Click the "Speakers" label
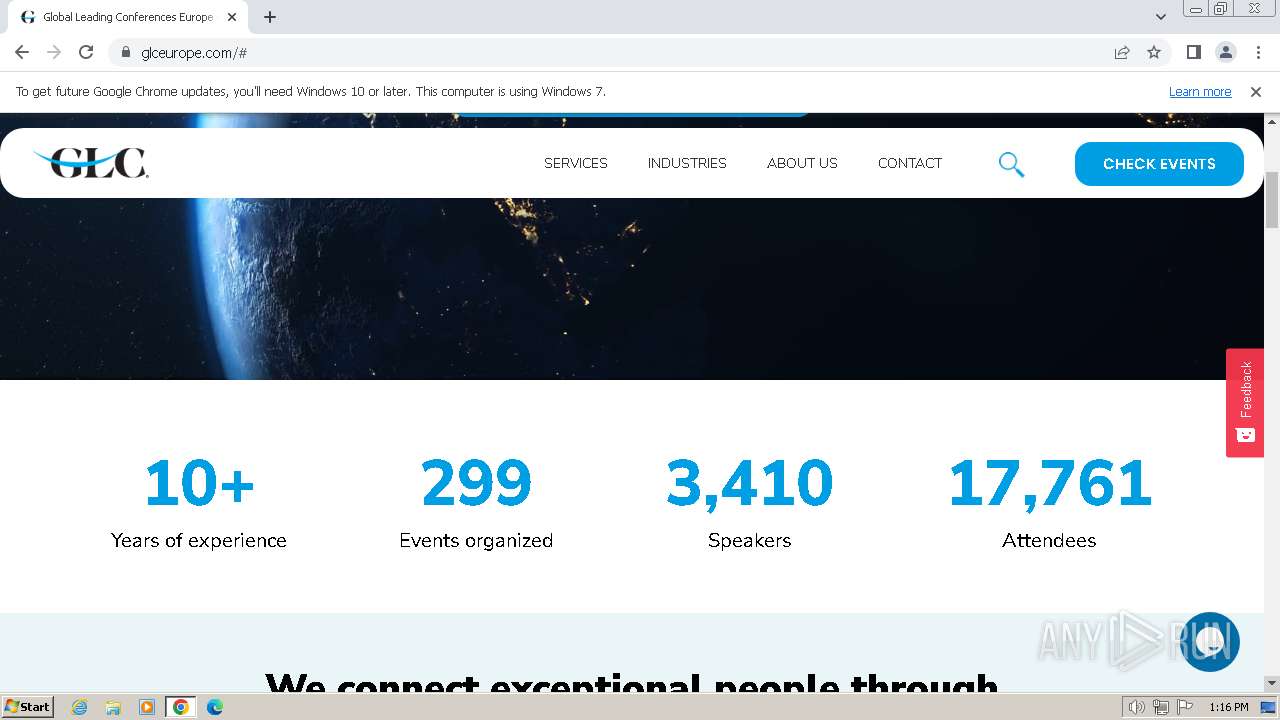The image size is (1280, 720). pyautogui.click(x=749, y=540)
